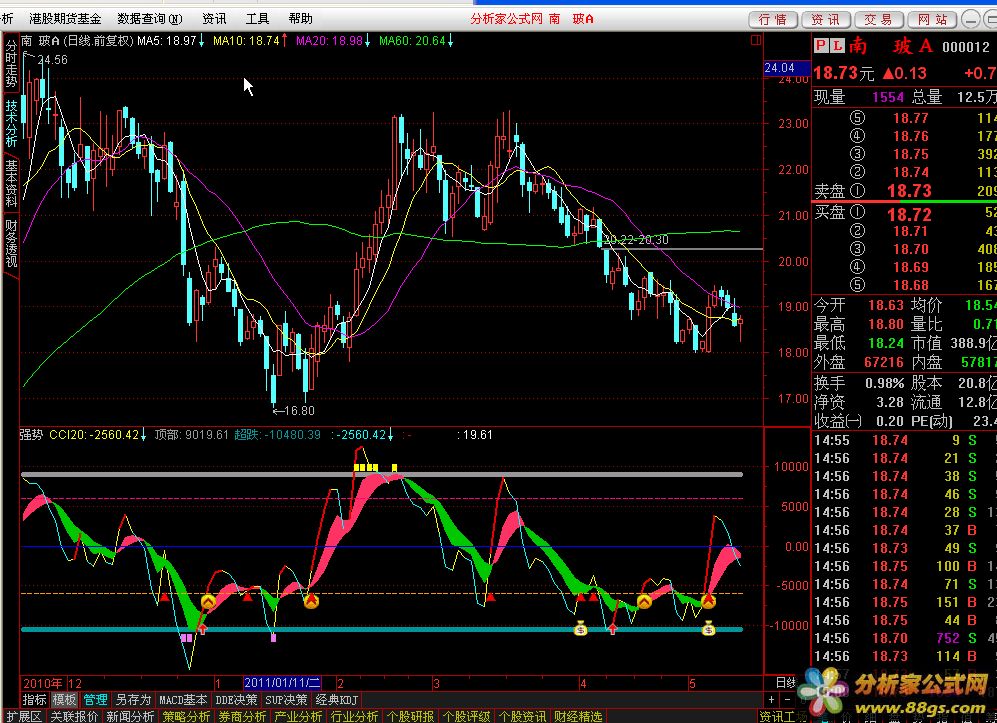Open the 券商分析 tab
This screenshot has width=997, height=723.
pos(242,716)
